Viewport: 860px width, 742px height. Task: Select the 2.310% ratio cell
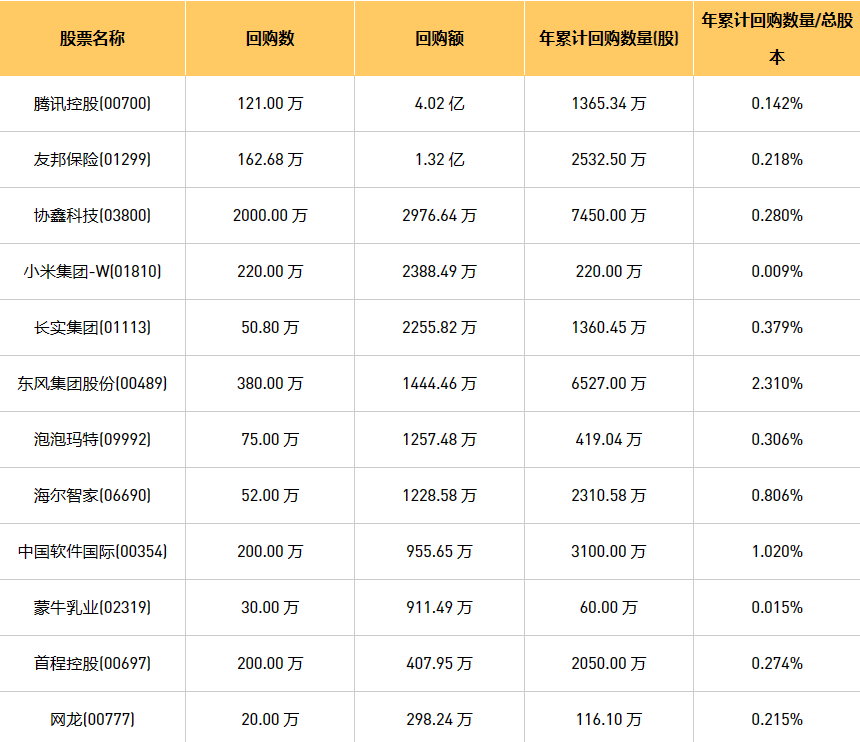(x=777, y=383)
